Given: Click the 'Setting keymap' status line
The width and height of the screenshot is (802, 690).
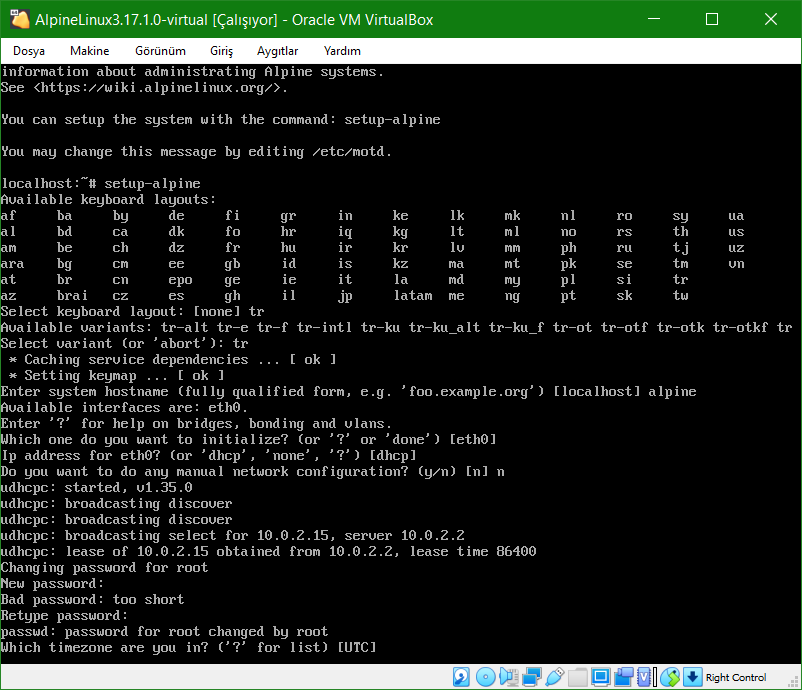Looking at the screenshot, I should [x=117, y=375].
